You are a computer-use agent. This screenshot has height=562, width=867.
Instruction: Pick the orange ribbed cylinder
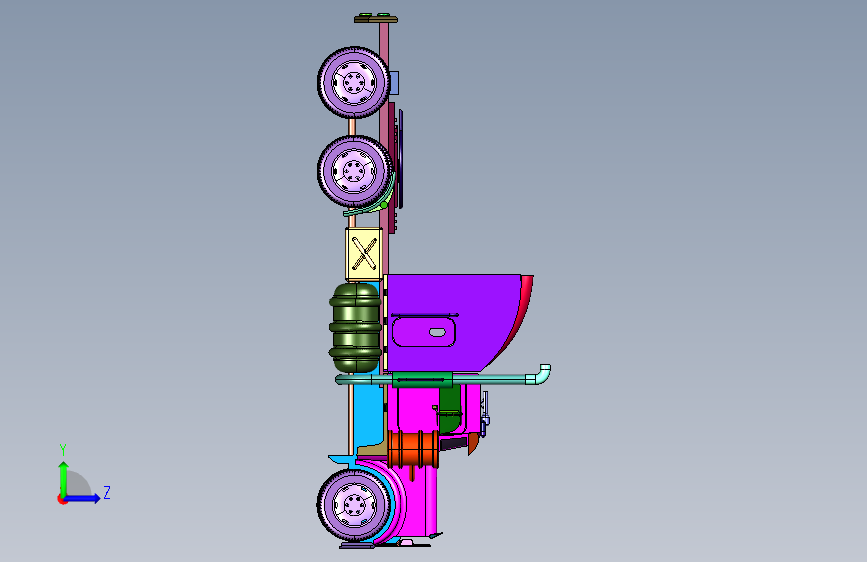click(414, 449)
